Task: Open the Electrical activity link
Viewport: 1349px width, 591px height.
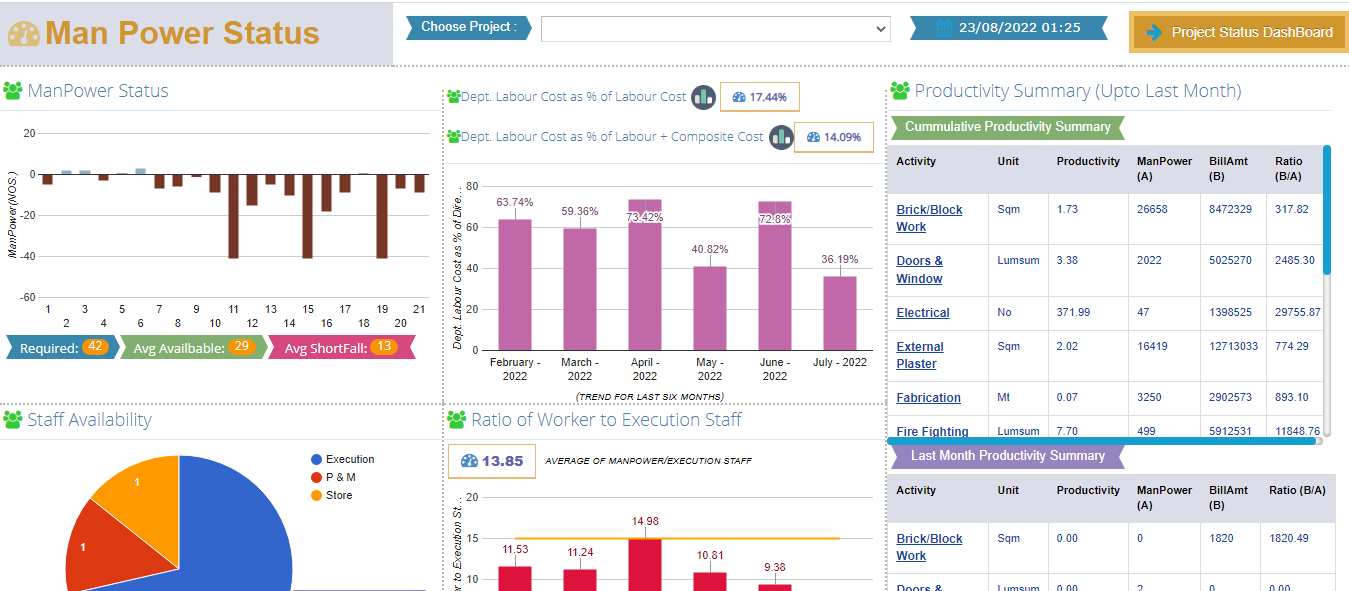Action: coord(922,313)
